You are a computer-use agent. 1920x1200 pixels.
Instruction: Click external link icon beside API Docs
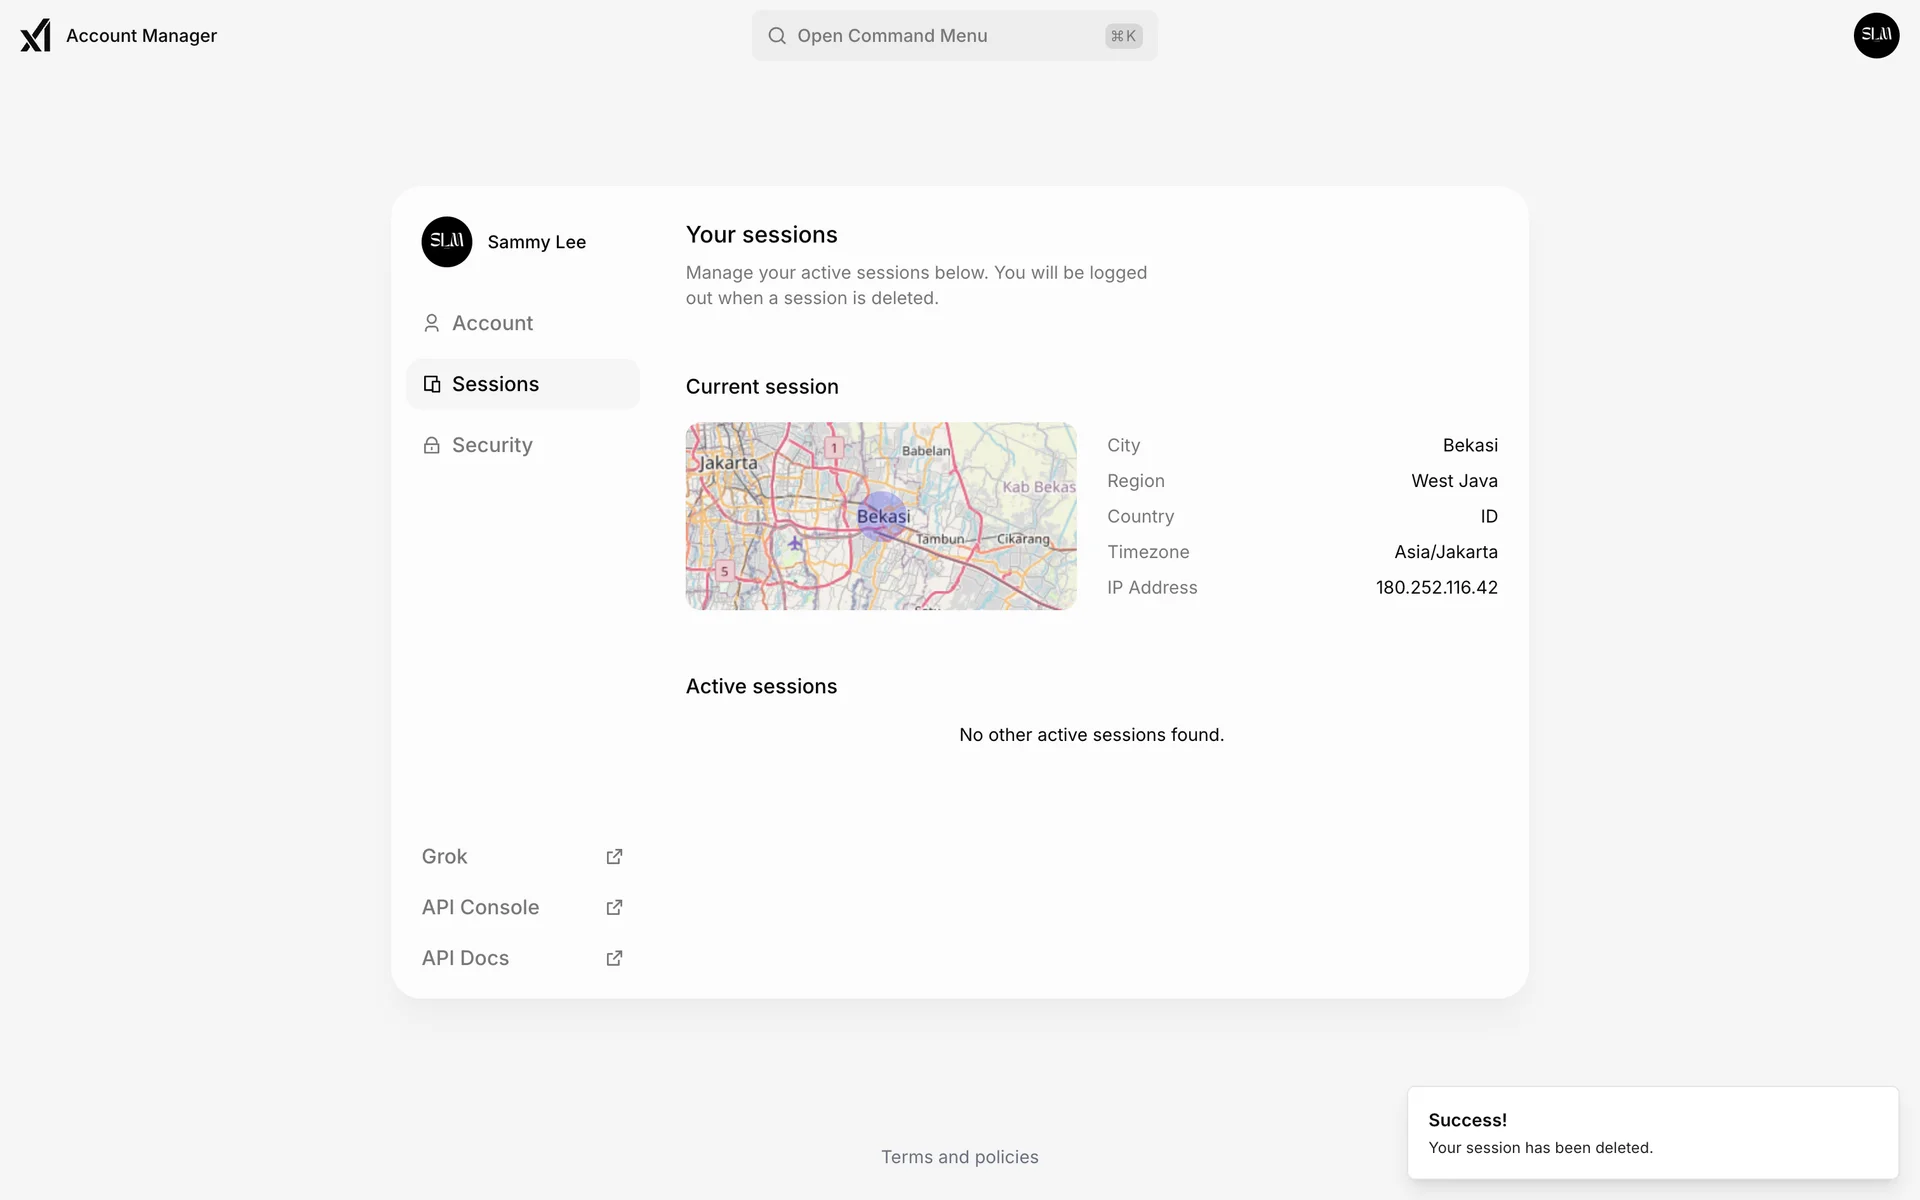click(x=614, y=959)
